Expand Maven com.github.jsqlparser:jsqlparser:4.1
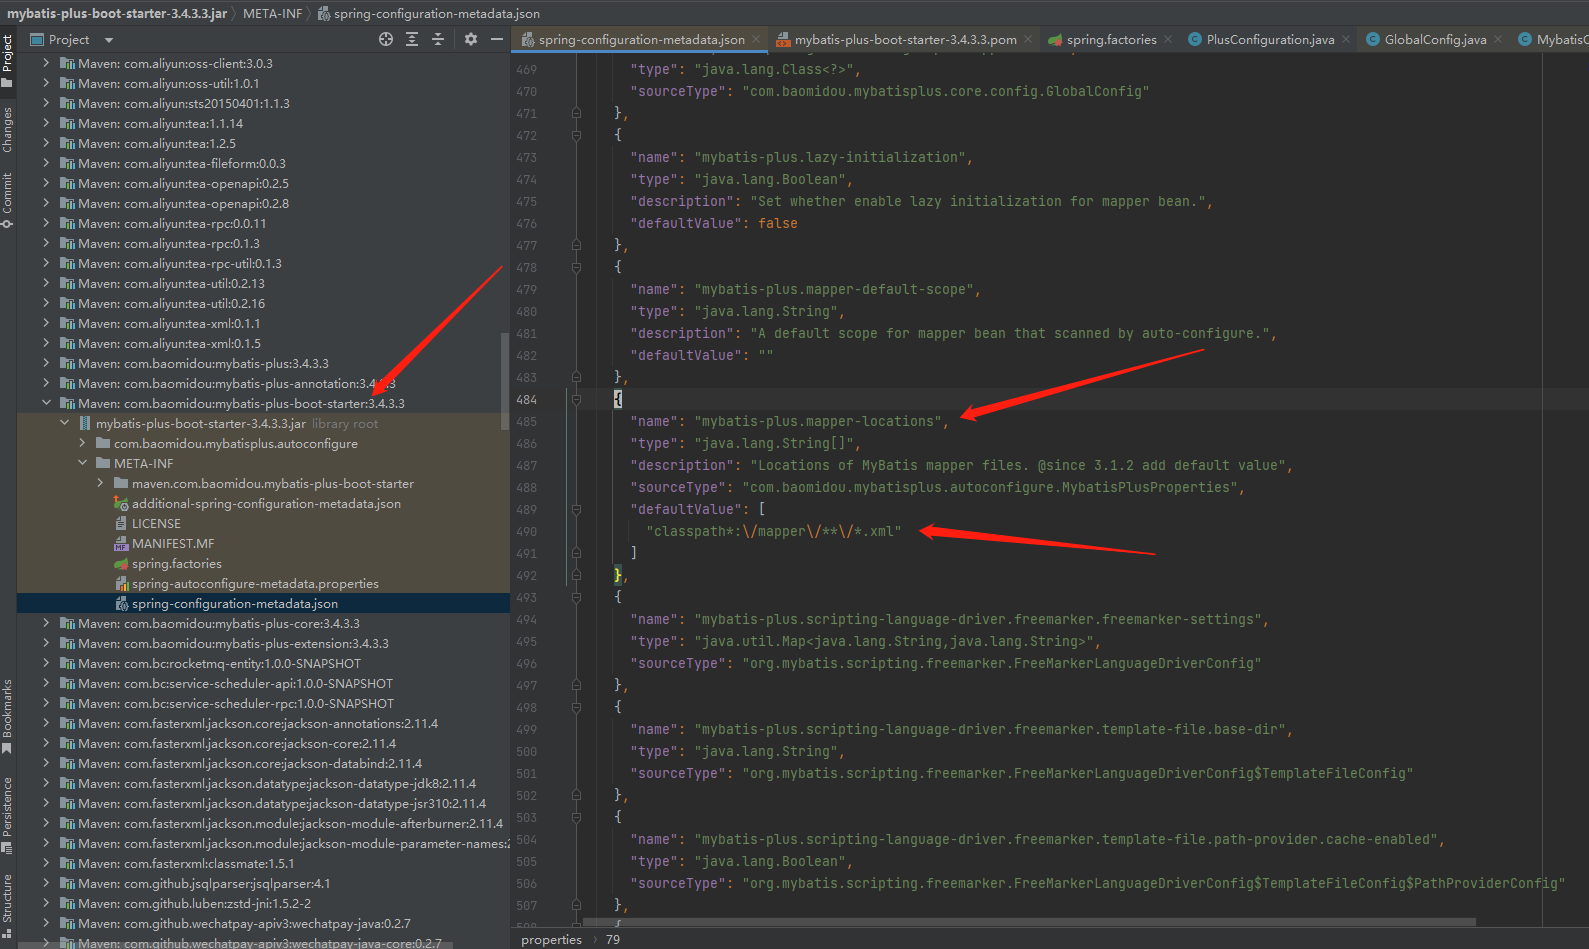This screenshot has height=949, width=1589. point(46,883)
